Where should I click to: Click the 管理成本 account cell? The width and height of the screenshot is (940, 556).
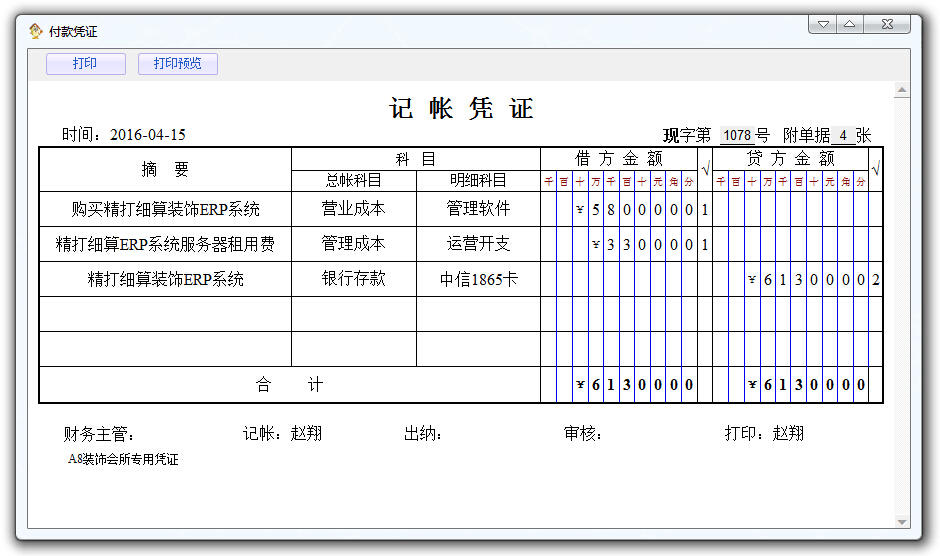pyautogui.click(x=353, y=244)
